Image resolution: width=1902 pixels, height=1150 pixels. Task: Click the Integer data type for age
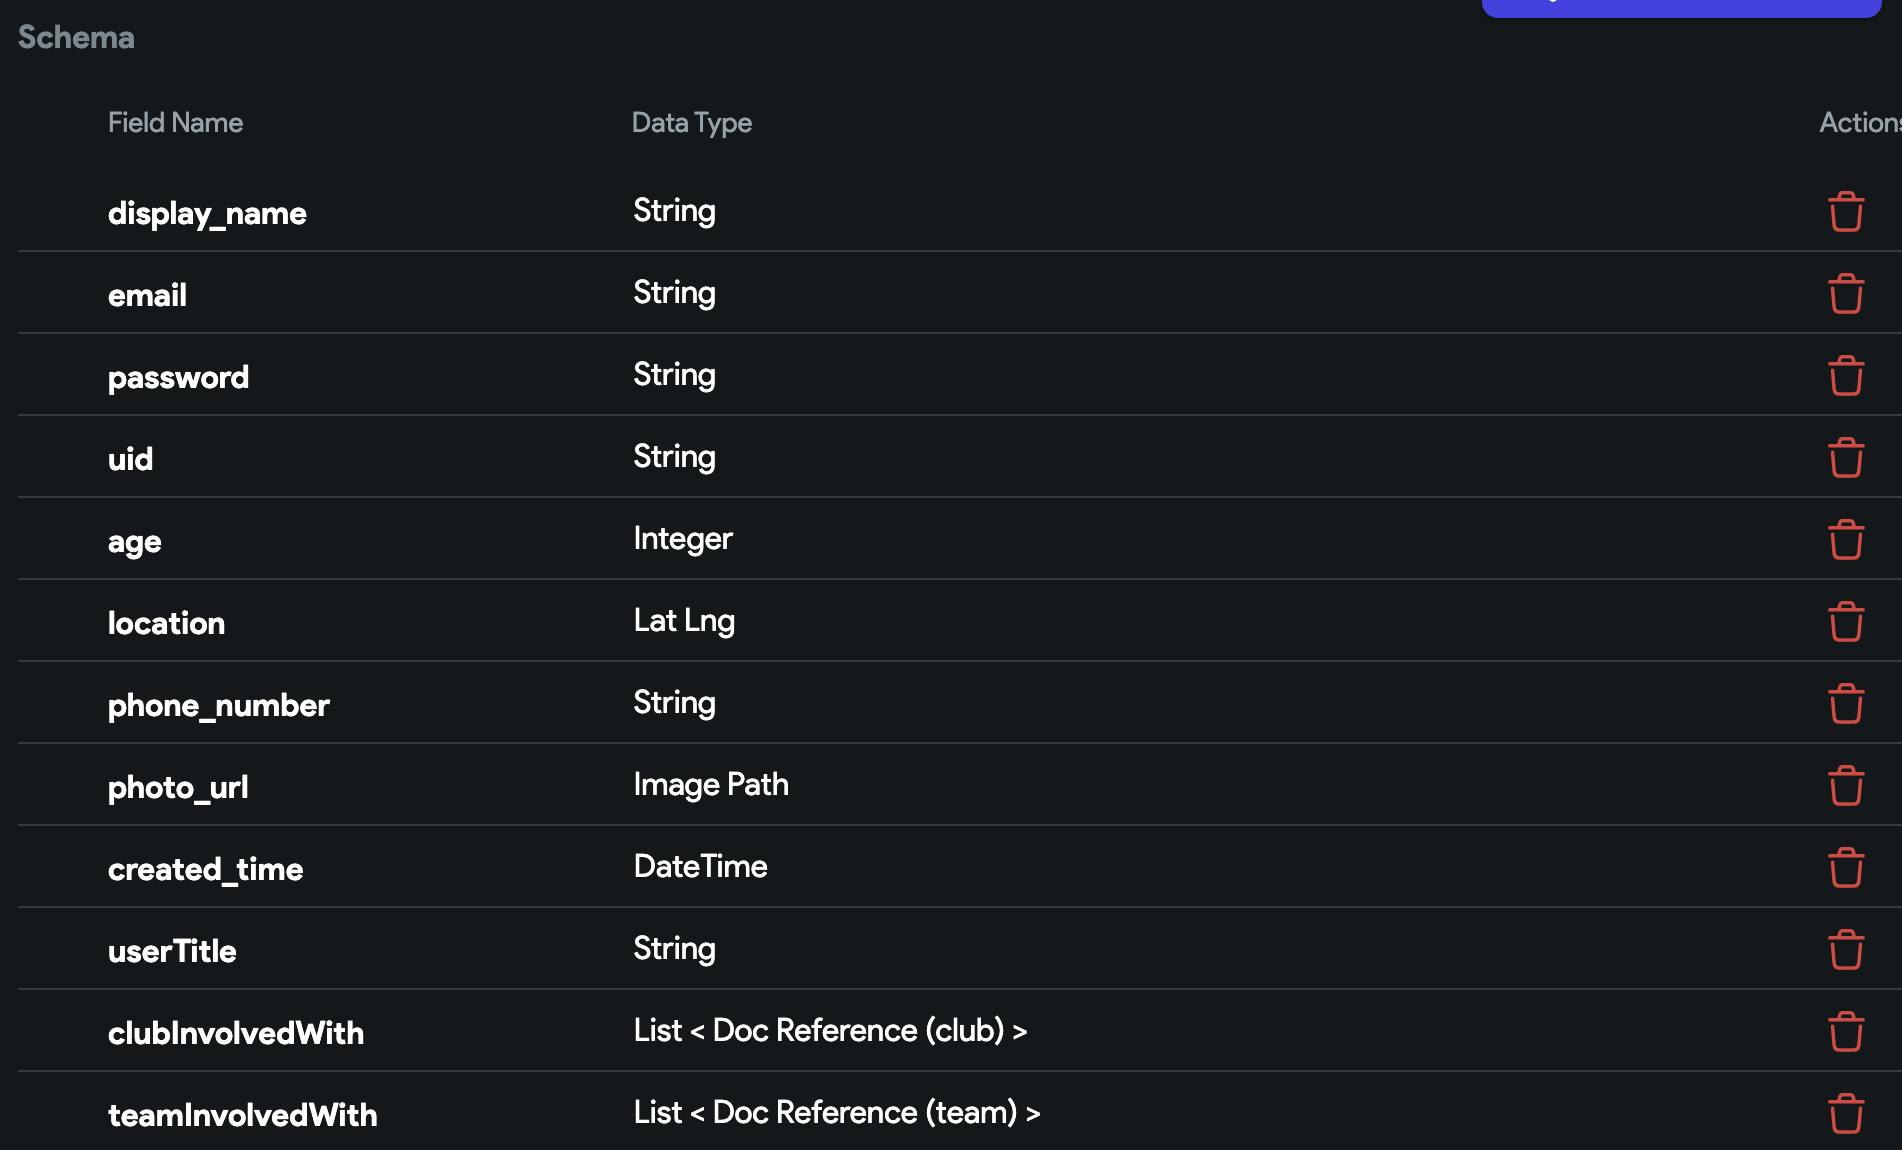[683, 539]
